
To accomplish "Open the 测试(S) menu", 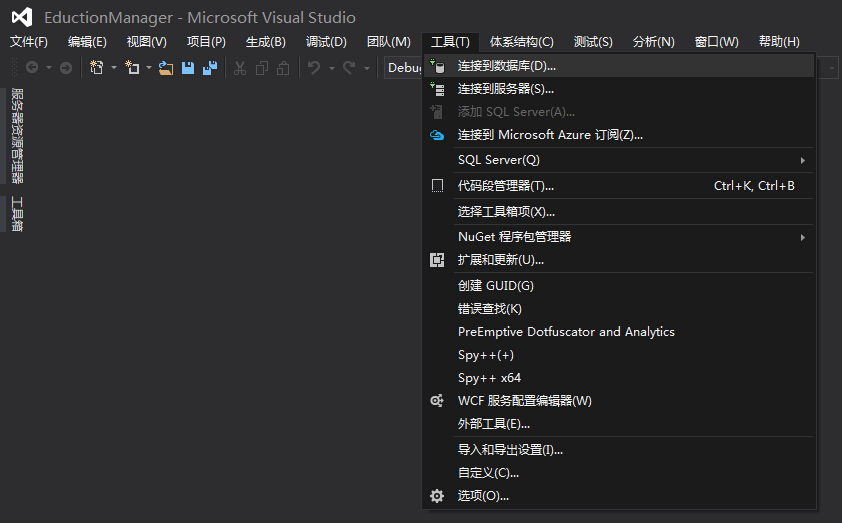I will (x=593, y=42).
